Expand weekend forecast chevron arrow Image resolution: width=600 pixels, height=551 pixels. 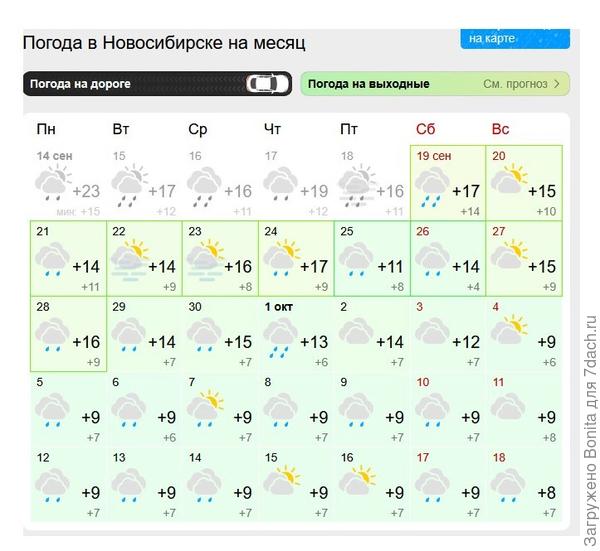(557, 84)
